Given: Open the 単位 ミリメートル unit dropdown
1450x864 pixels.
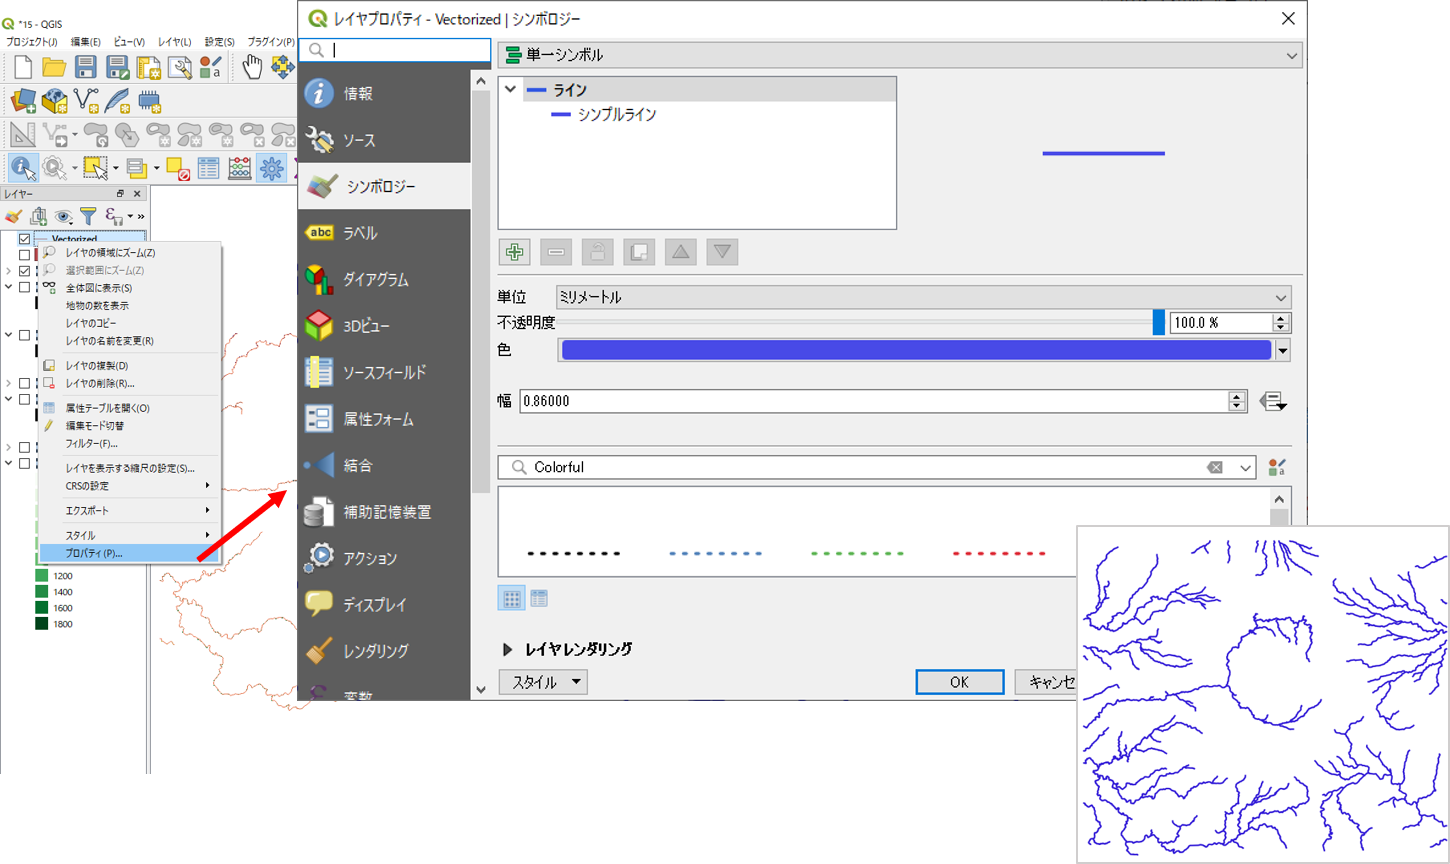Looking at the screenshot, I should pos(924,298).
